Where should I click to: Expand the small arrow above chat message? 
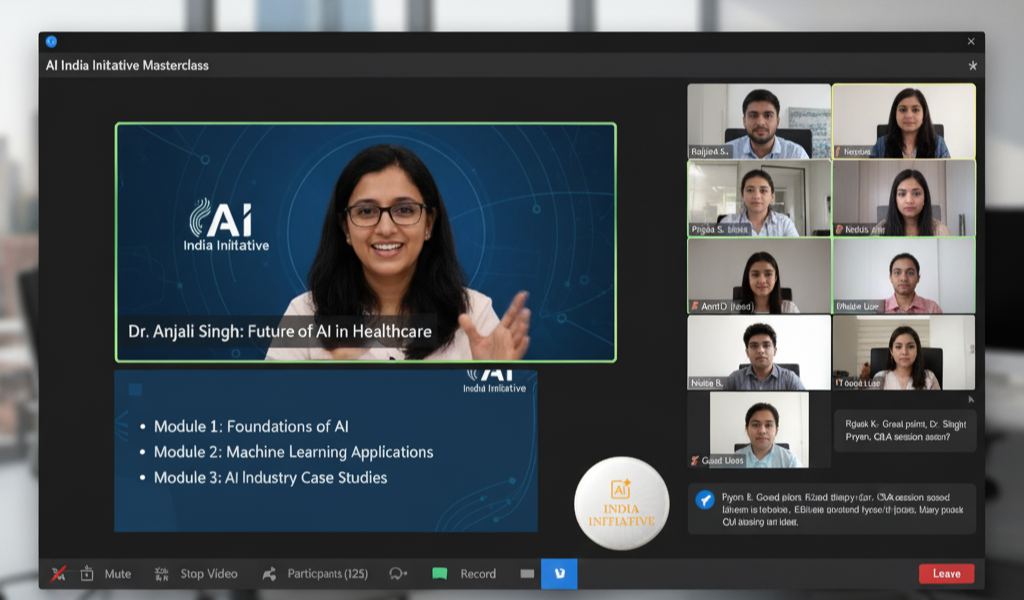(969, 399)
